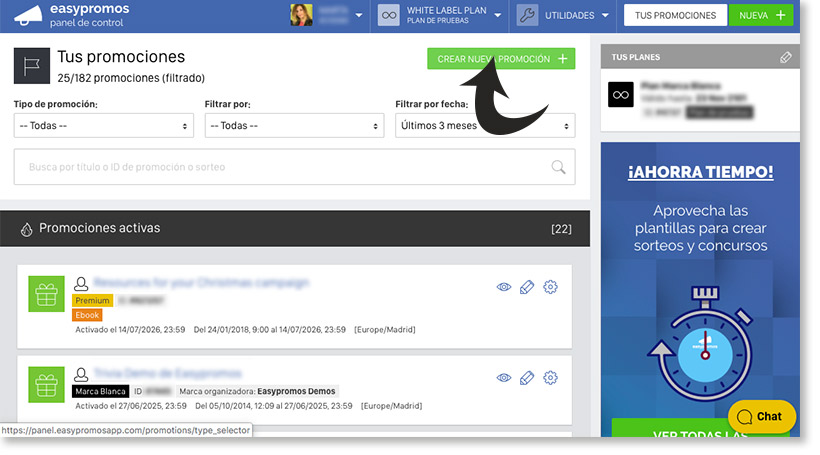820x455 pixels.
Task: Click Easypromos Demos organizer brand text
Action: [x=296, y=391]
